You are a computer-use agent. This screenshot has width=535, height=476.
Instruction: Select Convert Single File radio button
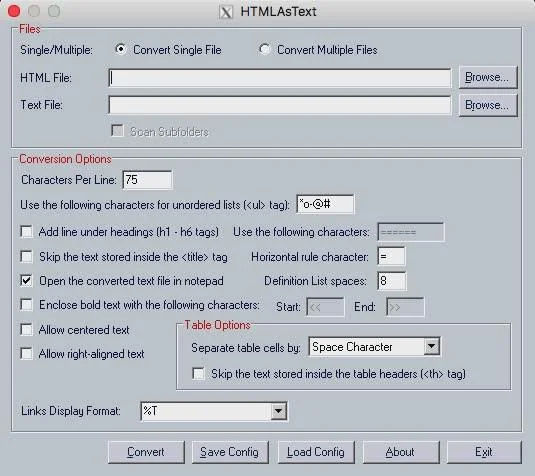tap(120, 49)
